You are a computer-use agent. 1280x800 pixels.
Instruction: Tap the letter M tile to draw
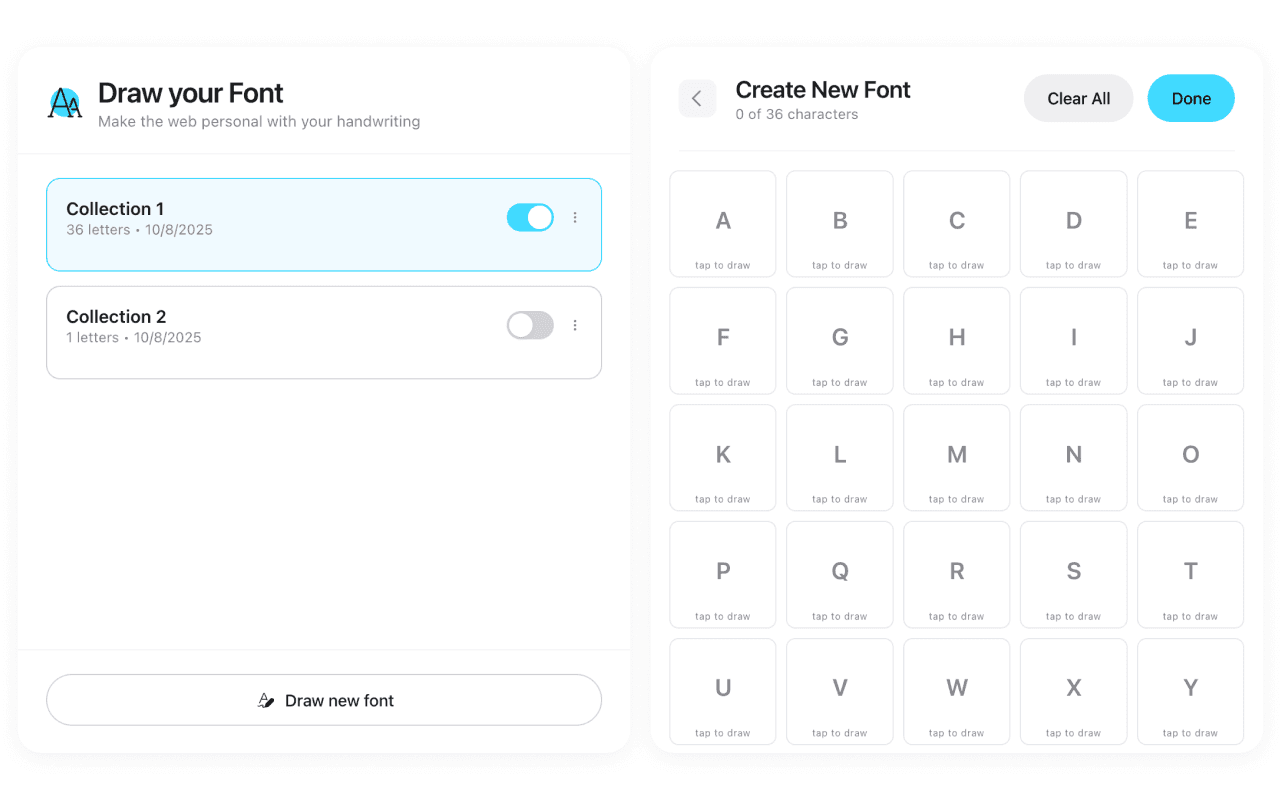point(956,457)
